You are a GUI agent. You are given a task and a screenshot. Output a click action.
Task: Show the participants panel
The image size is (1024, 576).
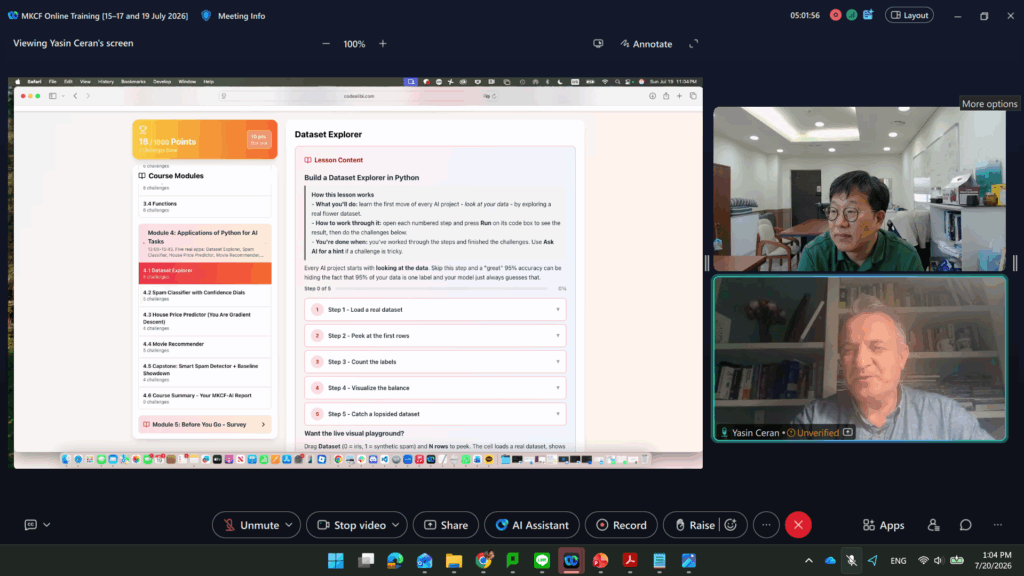click(933, 525)
